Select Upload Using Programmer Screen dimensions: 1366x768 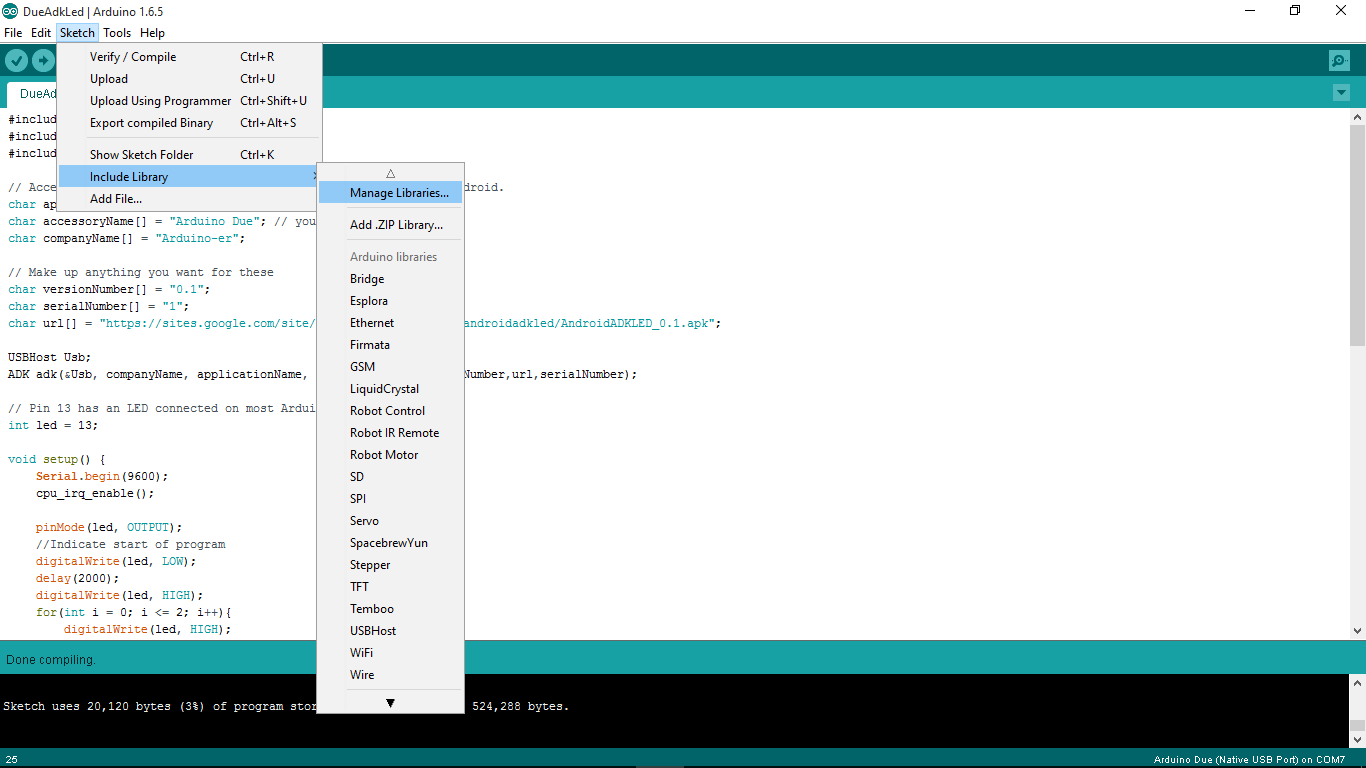tap(190, 101)
